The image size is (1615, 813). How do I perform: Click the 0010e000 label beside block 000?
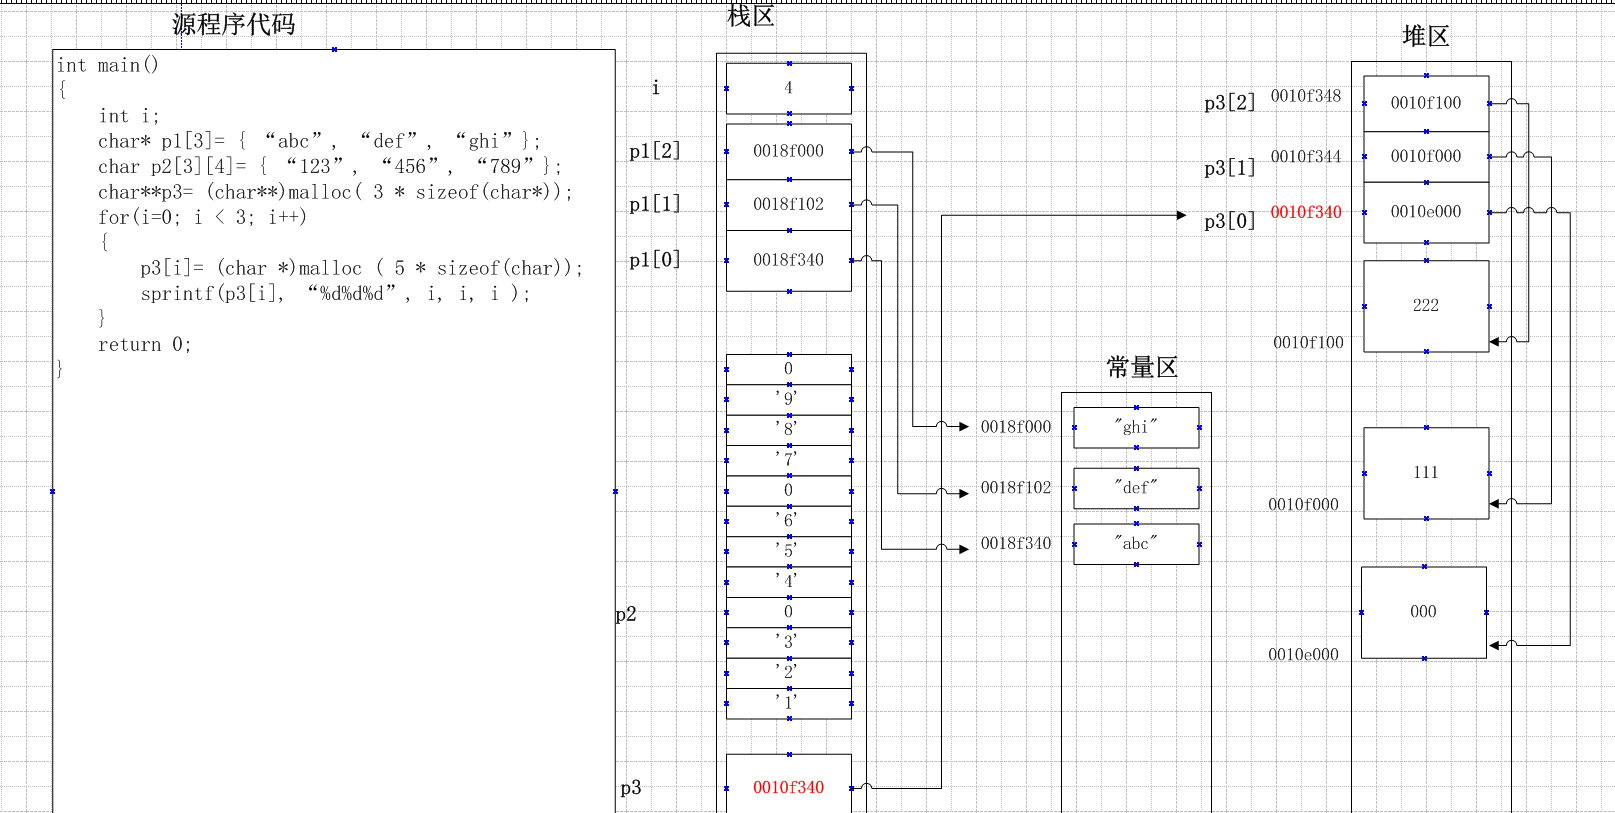click(x=1304, y=655)
